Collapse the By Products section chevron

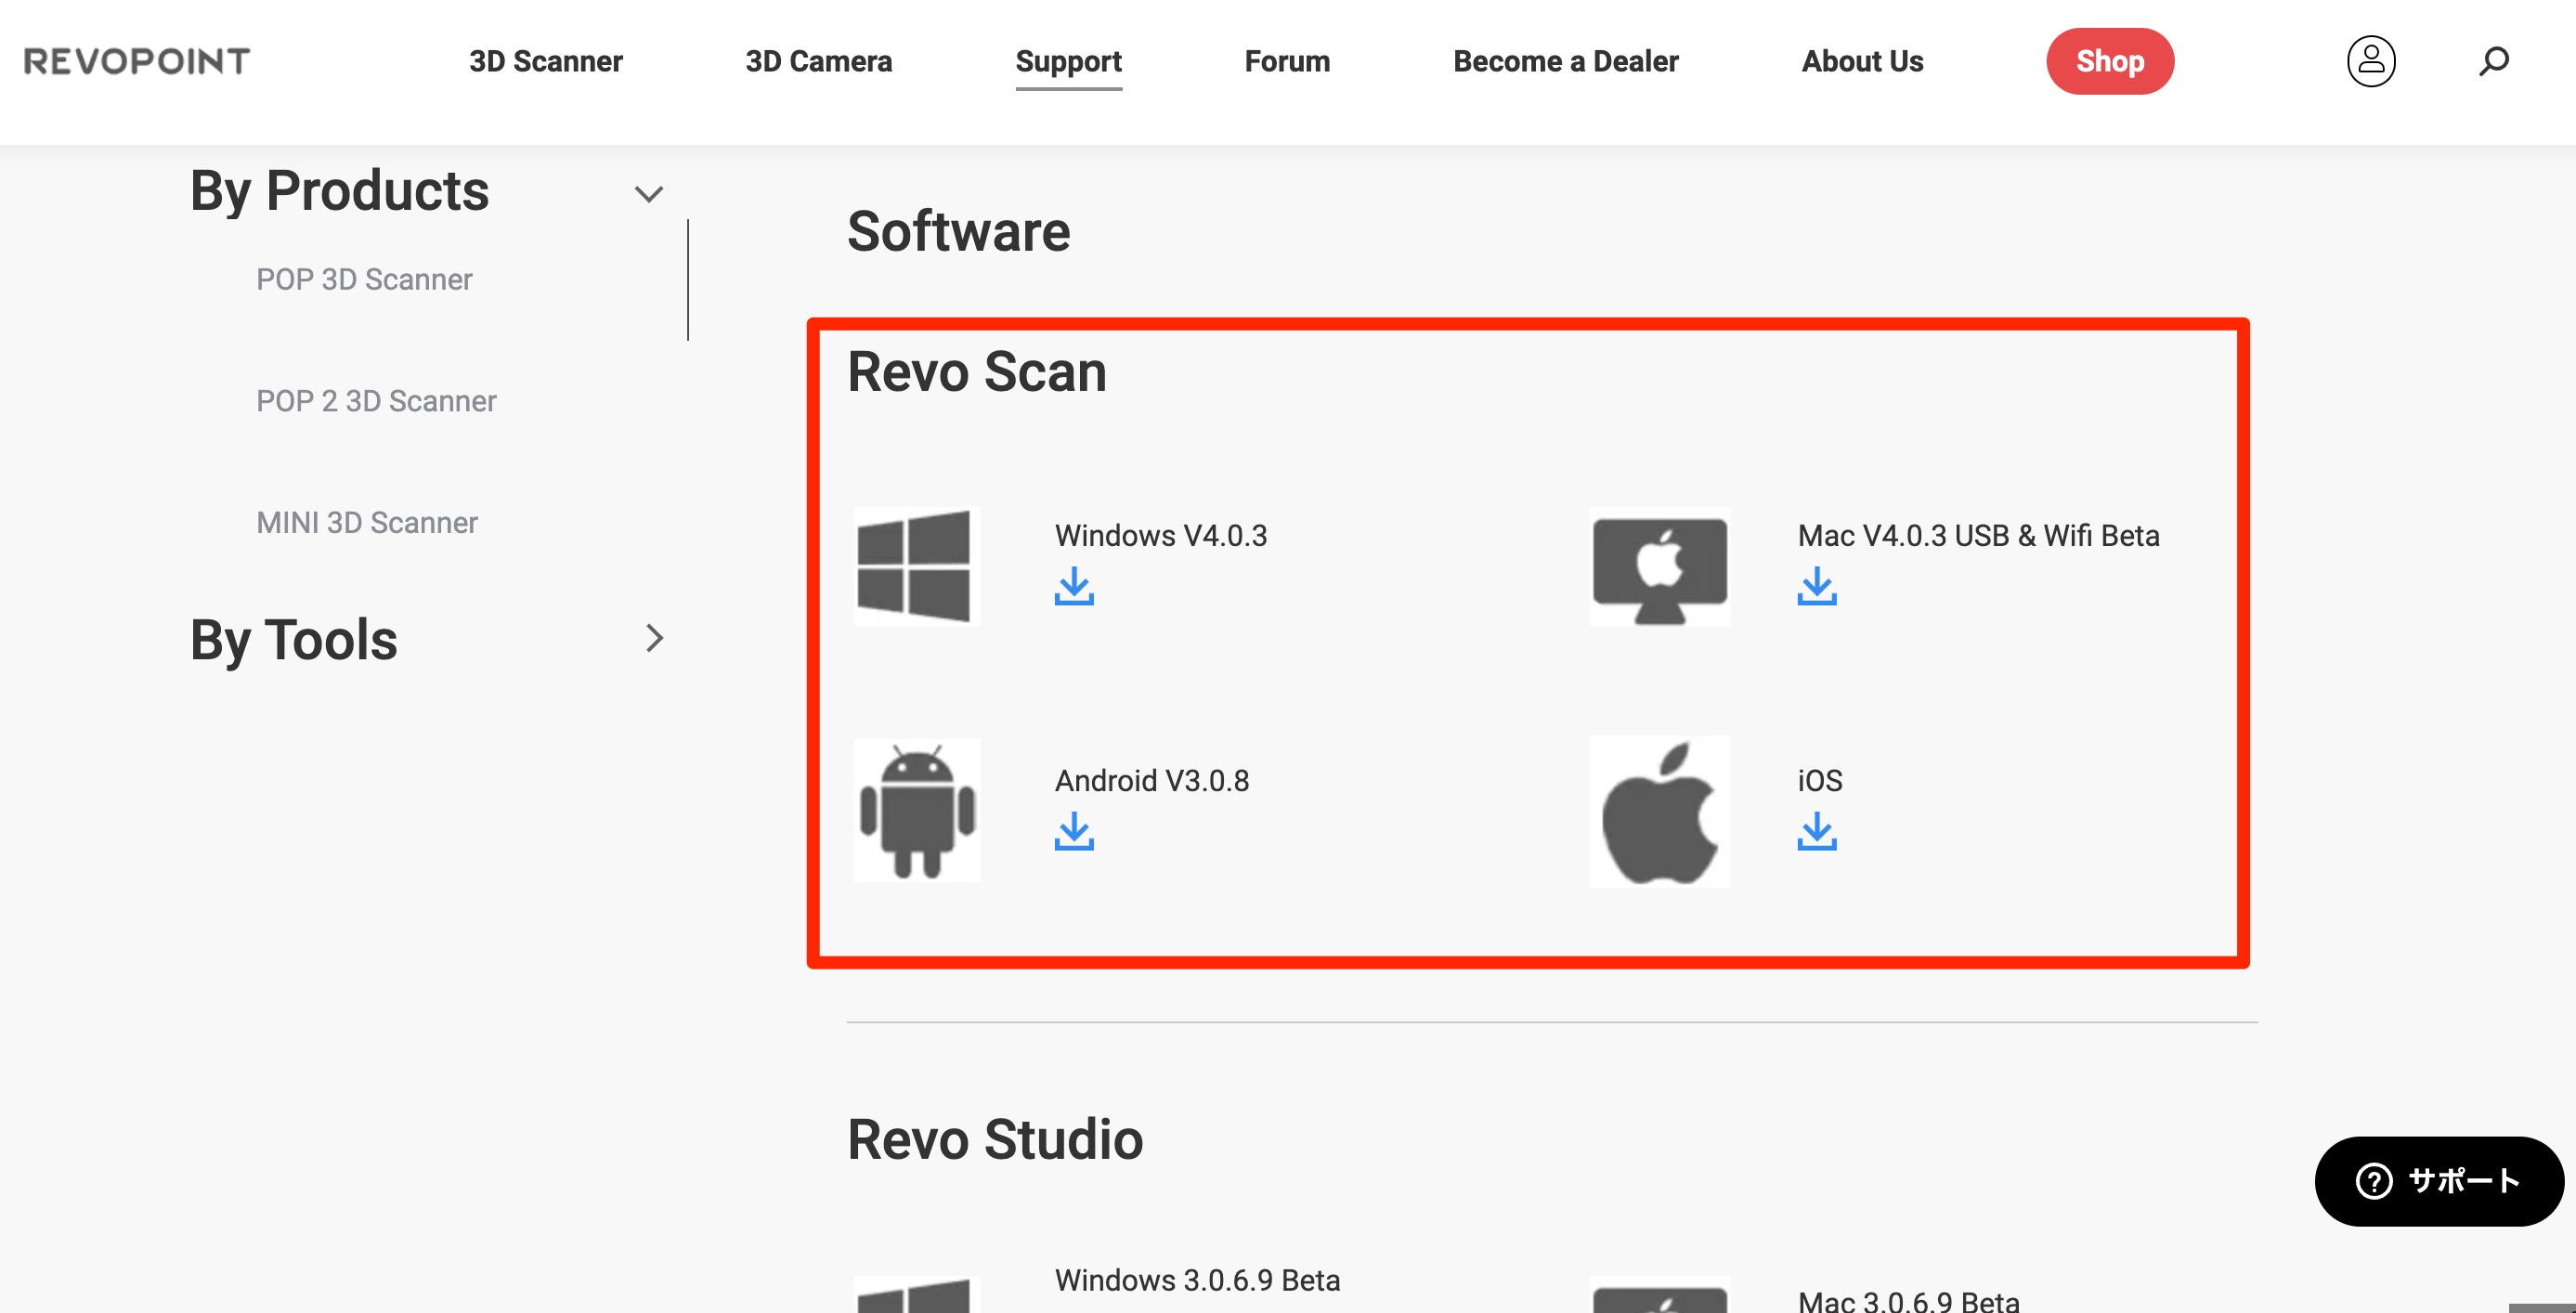tap(649, 193)
